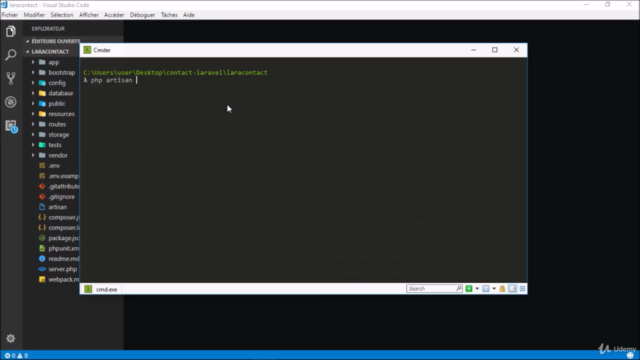Expand the resources folder arrow
This screenshot has width=640, height=360.
pyautogui.click(x=33, y=114)
